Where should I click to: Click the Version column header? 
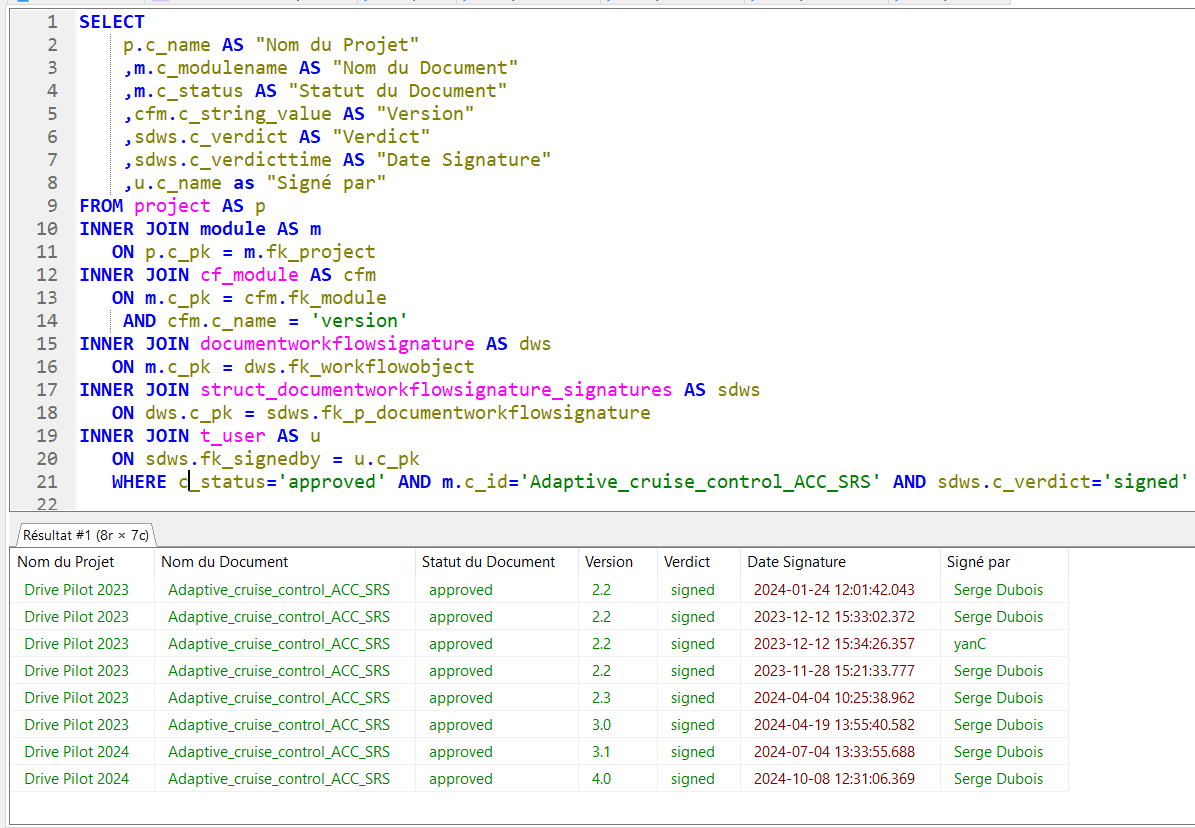point(609,562)
